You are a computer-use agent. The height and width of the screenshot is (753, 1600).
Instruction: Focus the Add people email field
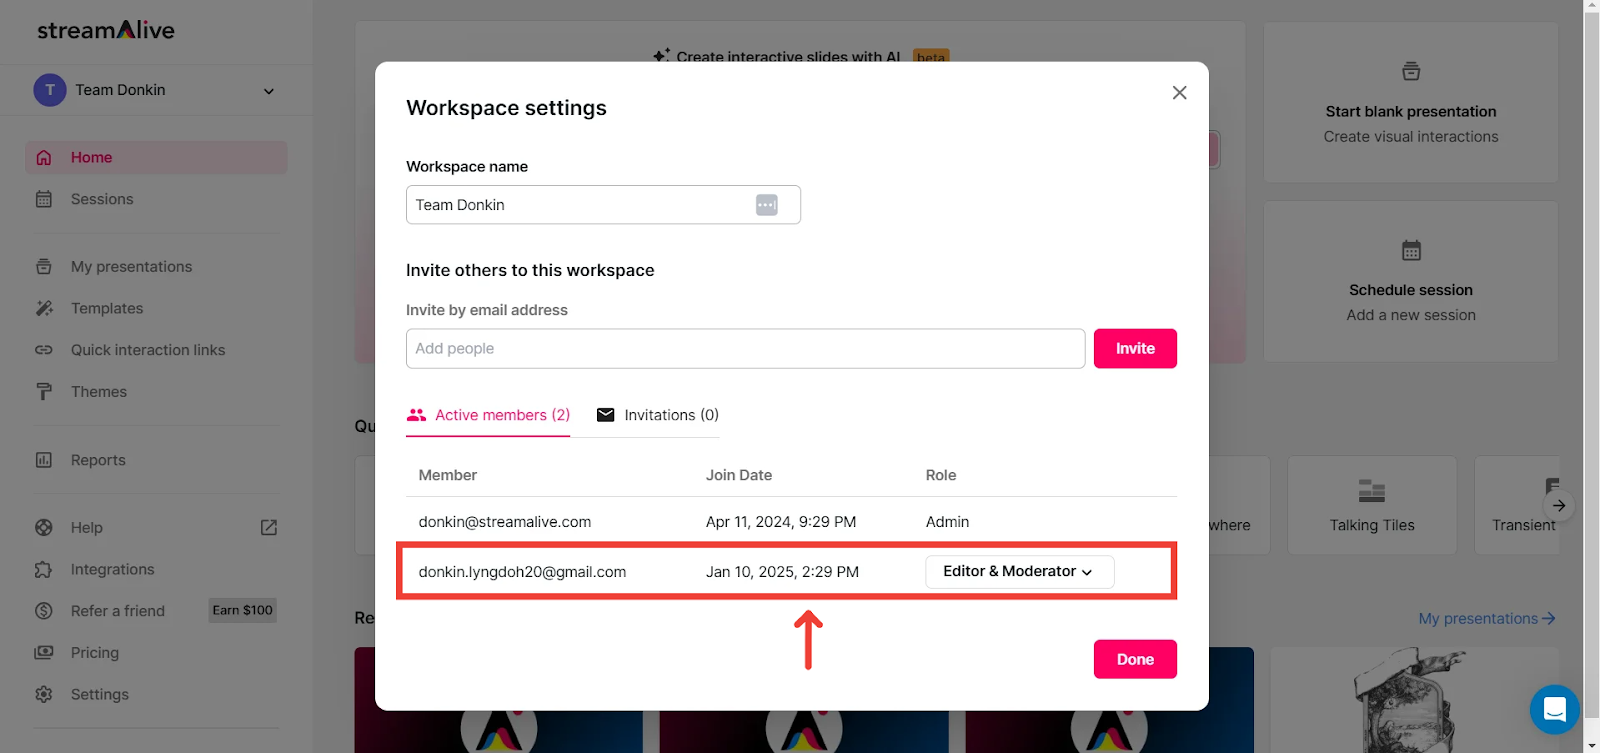[745, 349]
